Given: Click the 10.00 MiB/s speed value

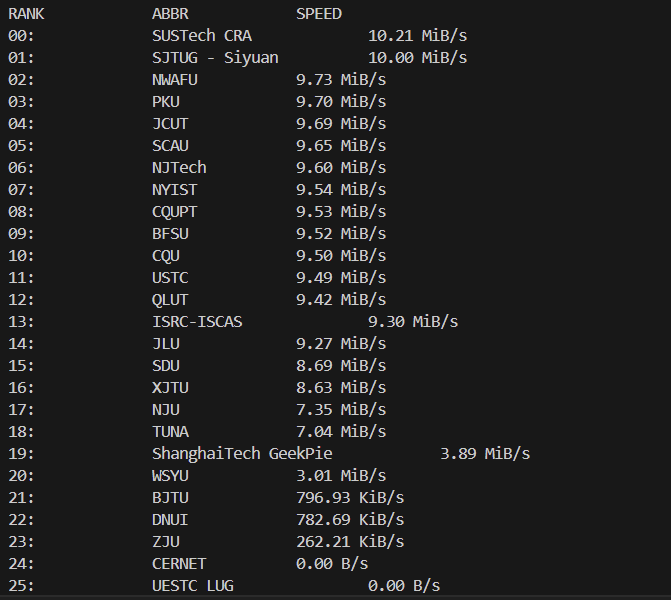Looking at the screenshot, I should point(418,58).
